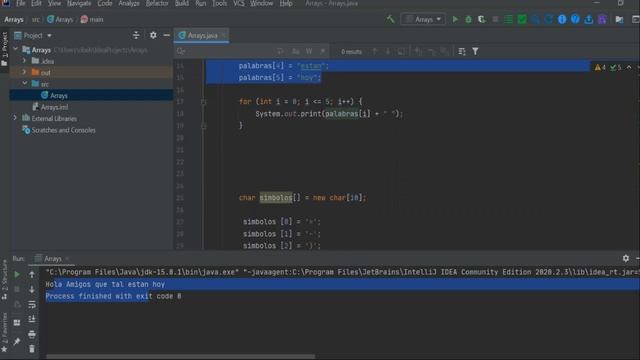Click the layout icon in Run panel
Screen dimensions: 640x360
point(17,322)
